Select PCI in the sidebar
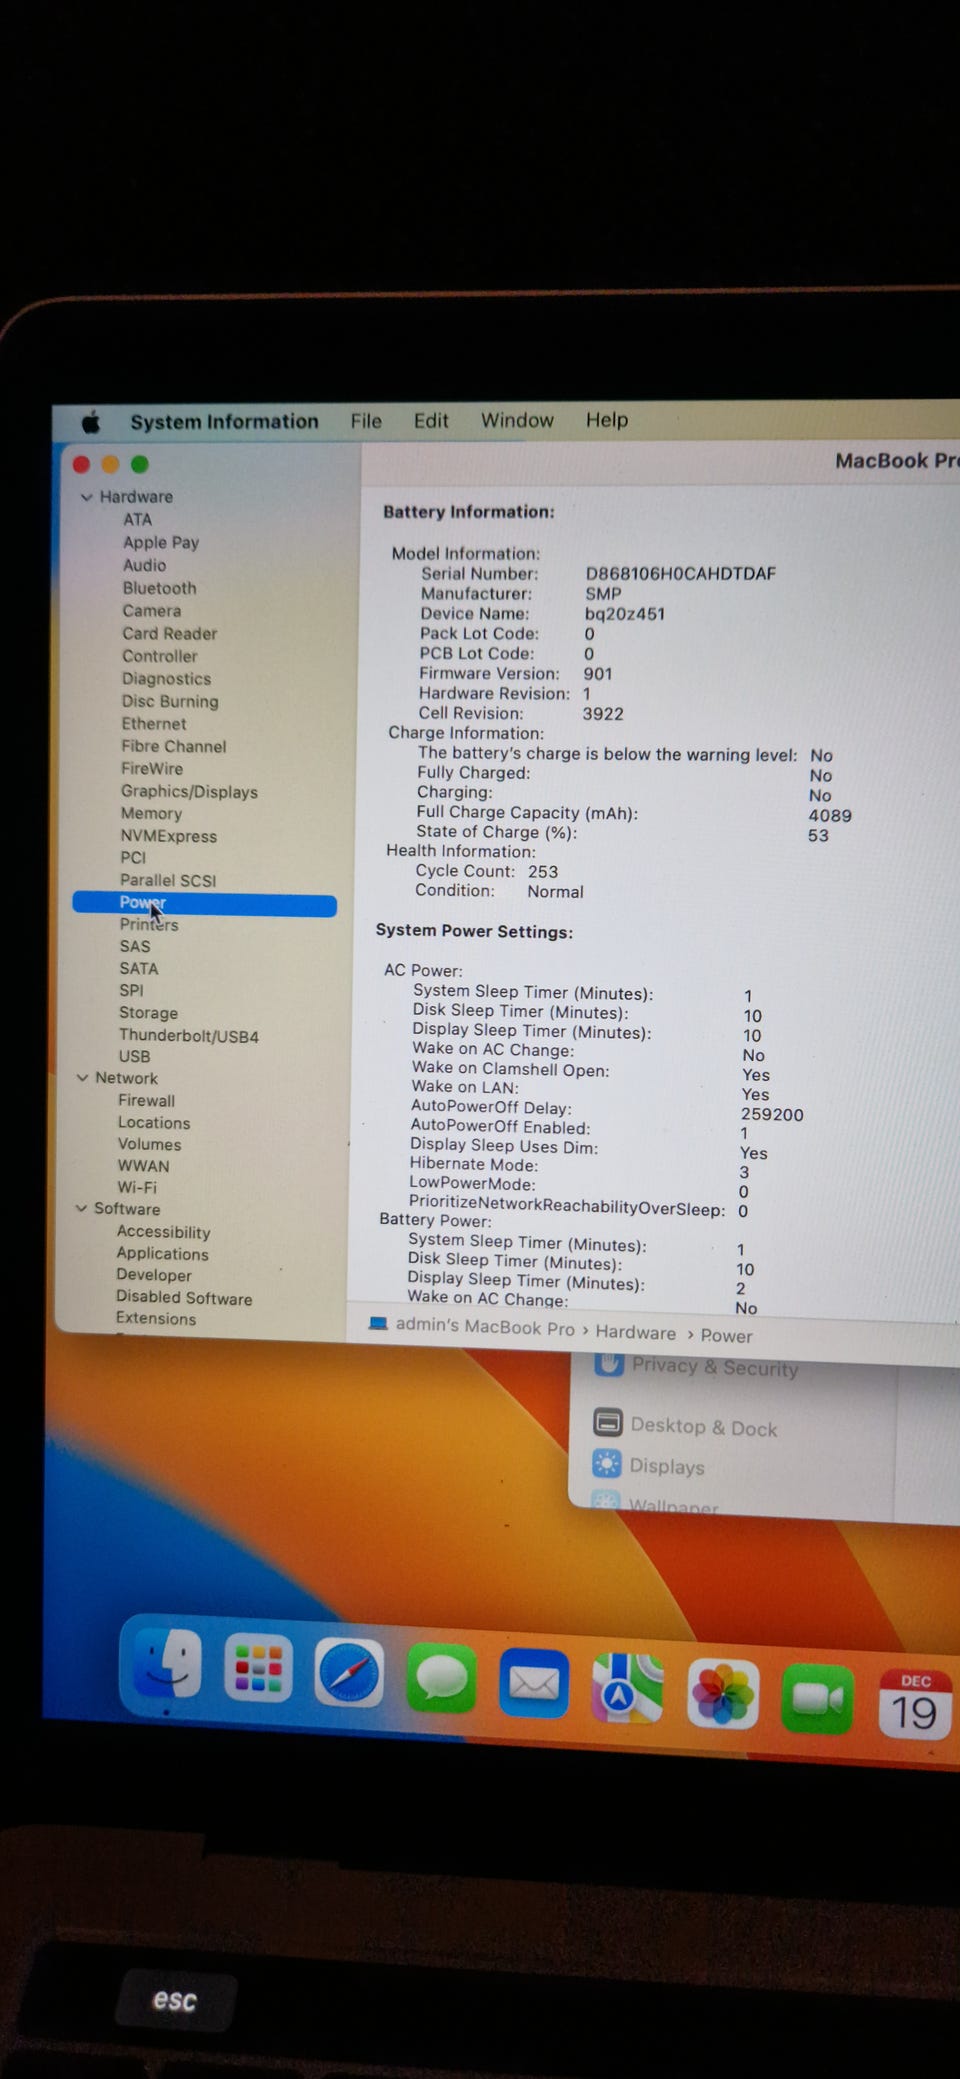The image size is (960, 2079). click(133, 858)
